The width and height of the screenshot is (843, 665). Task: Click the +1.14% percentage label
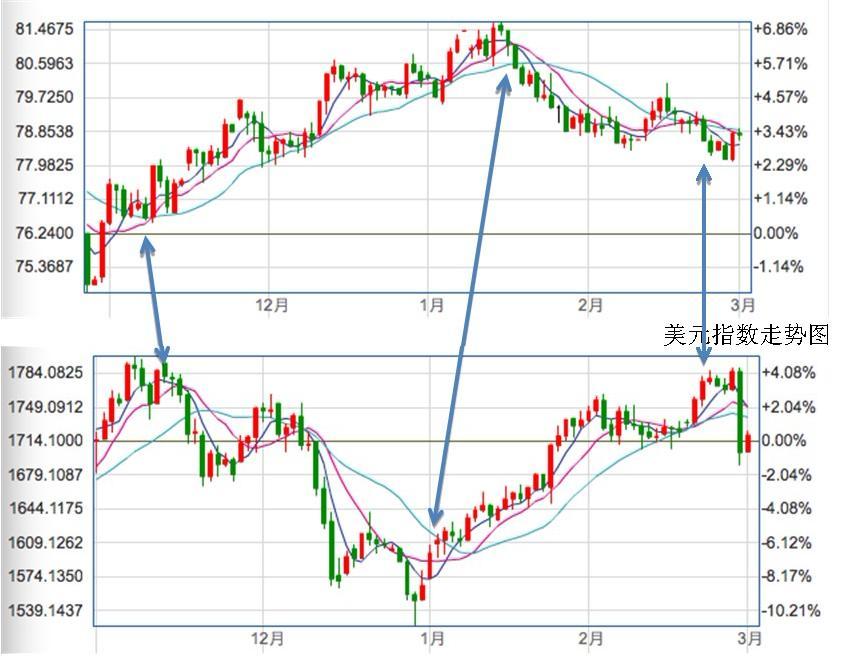780,199
